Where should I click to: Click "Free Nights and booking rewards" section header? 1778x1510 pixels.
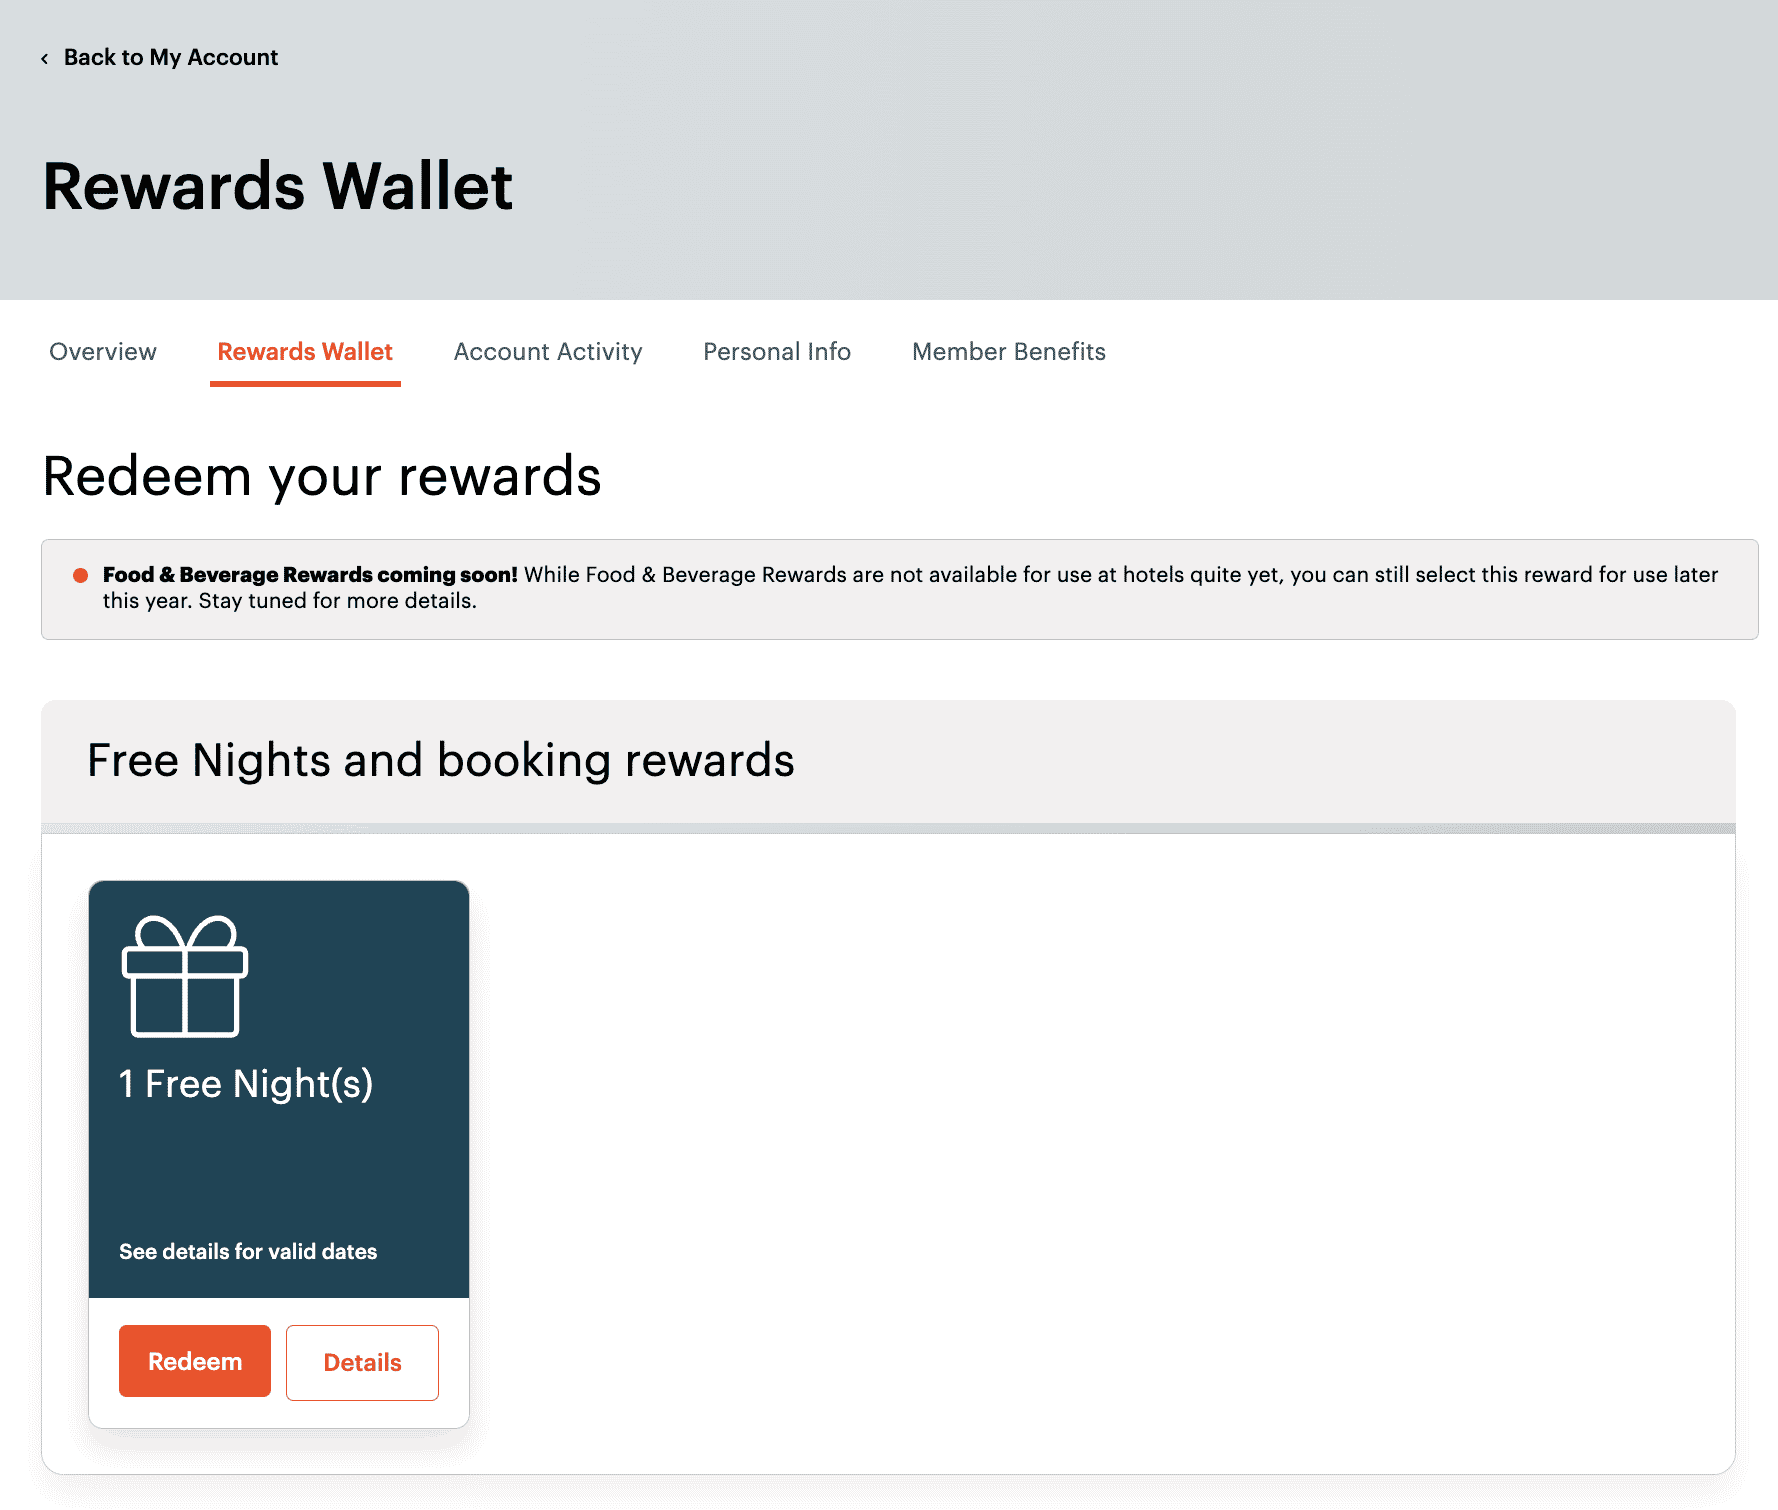click(x=441, y=761)
